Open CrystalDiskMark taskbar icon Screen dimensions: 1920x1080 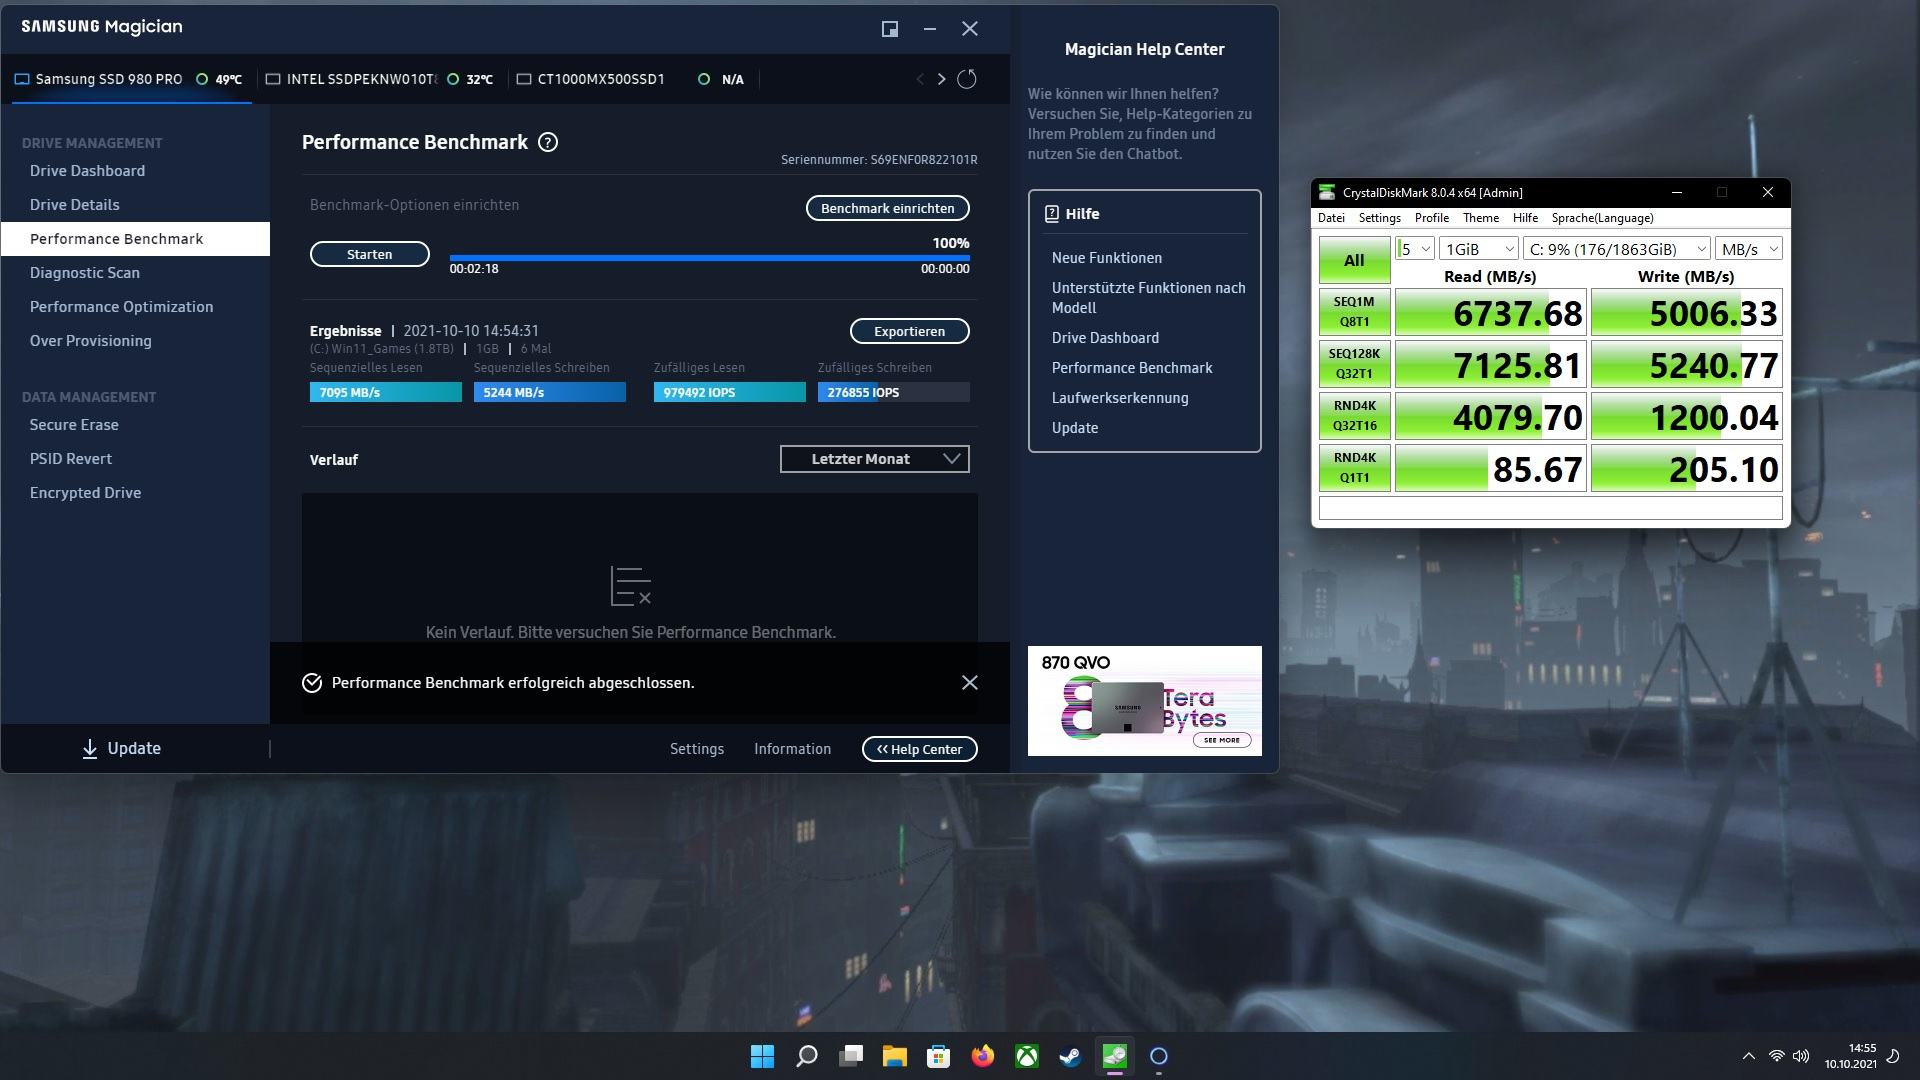click(1114, 1056)
